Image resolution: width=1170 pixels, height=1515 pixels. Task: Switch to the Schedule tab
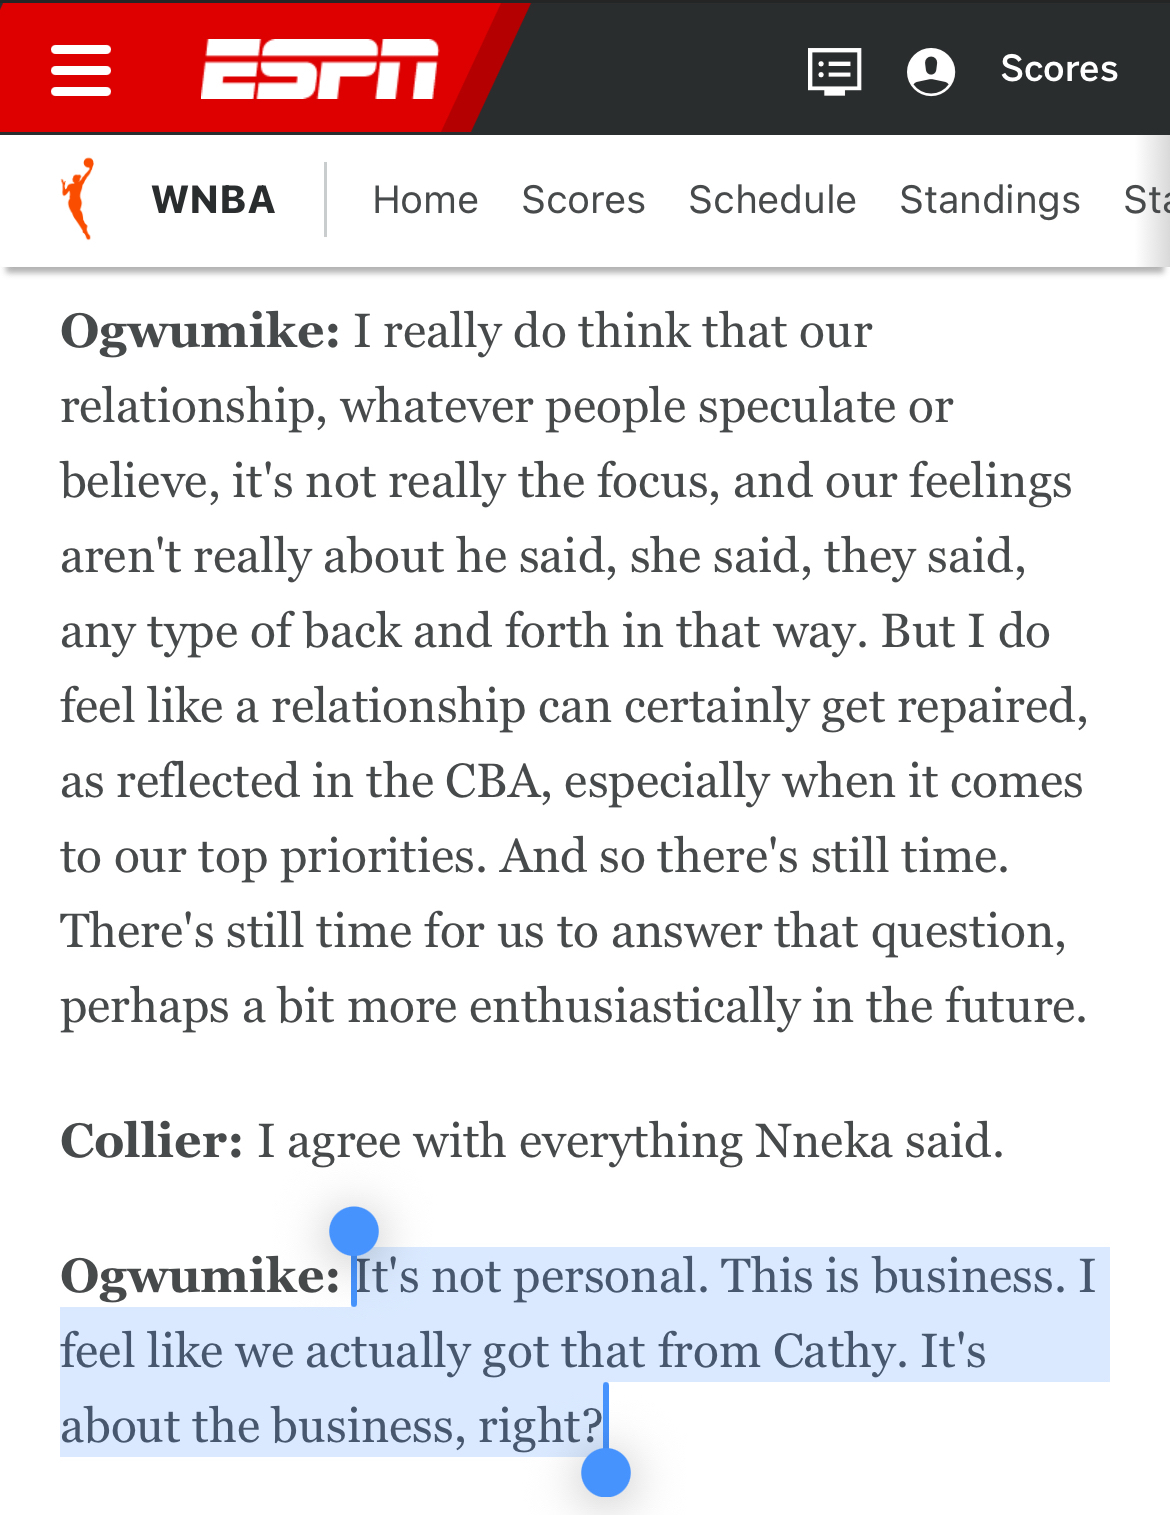click(x=772, y=200)
